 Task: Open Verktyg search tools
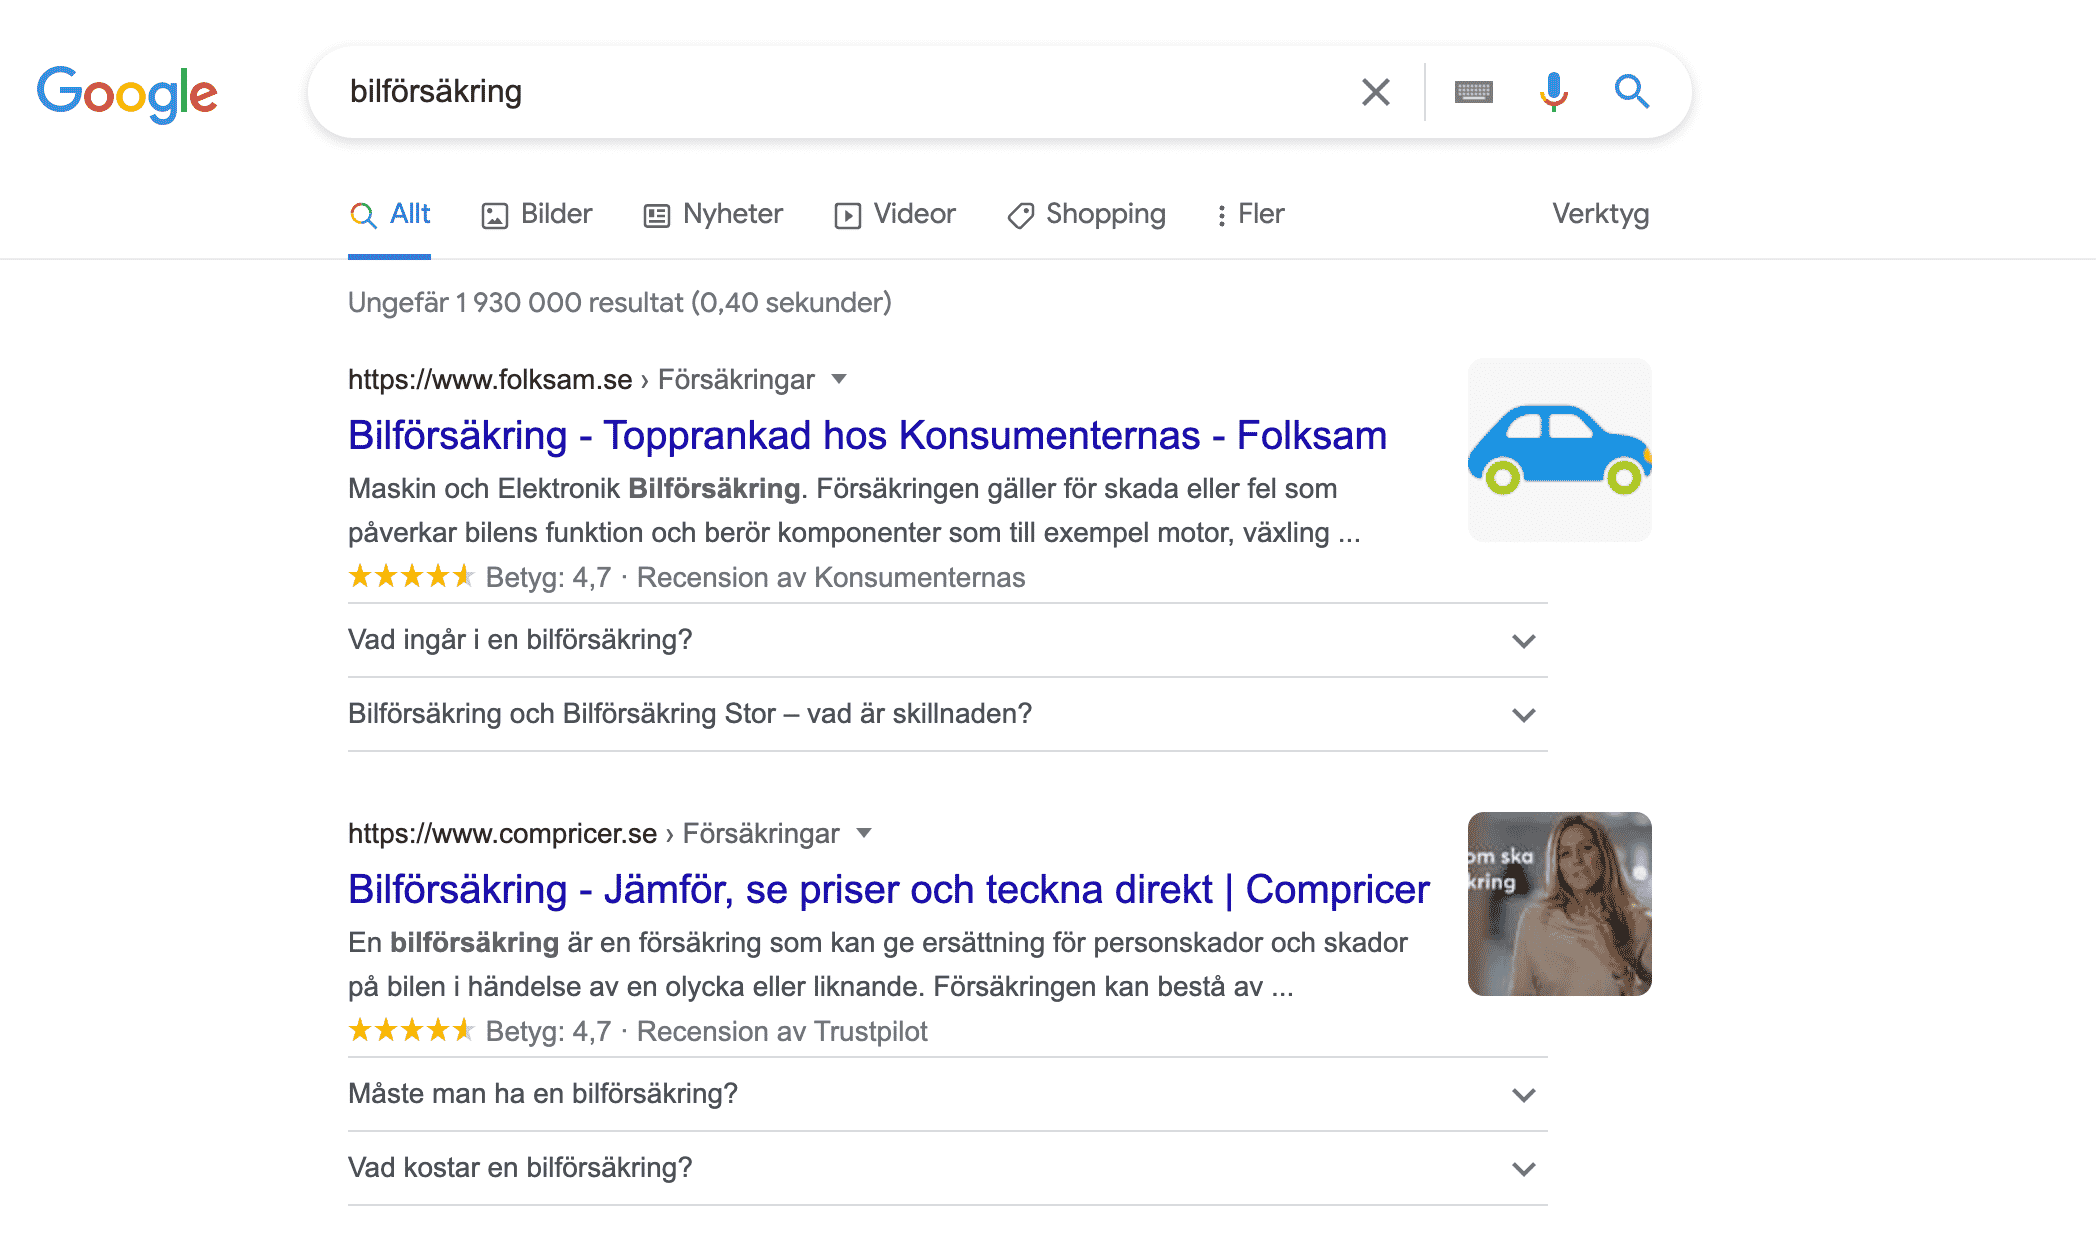pos(1600,214)
